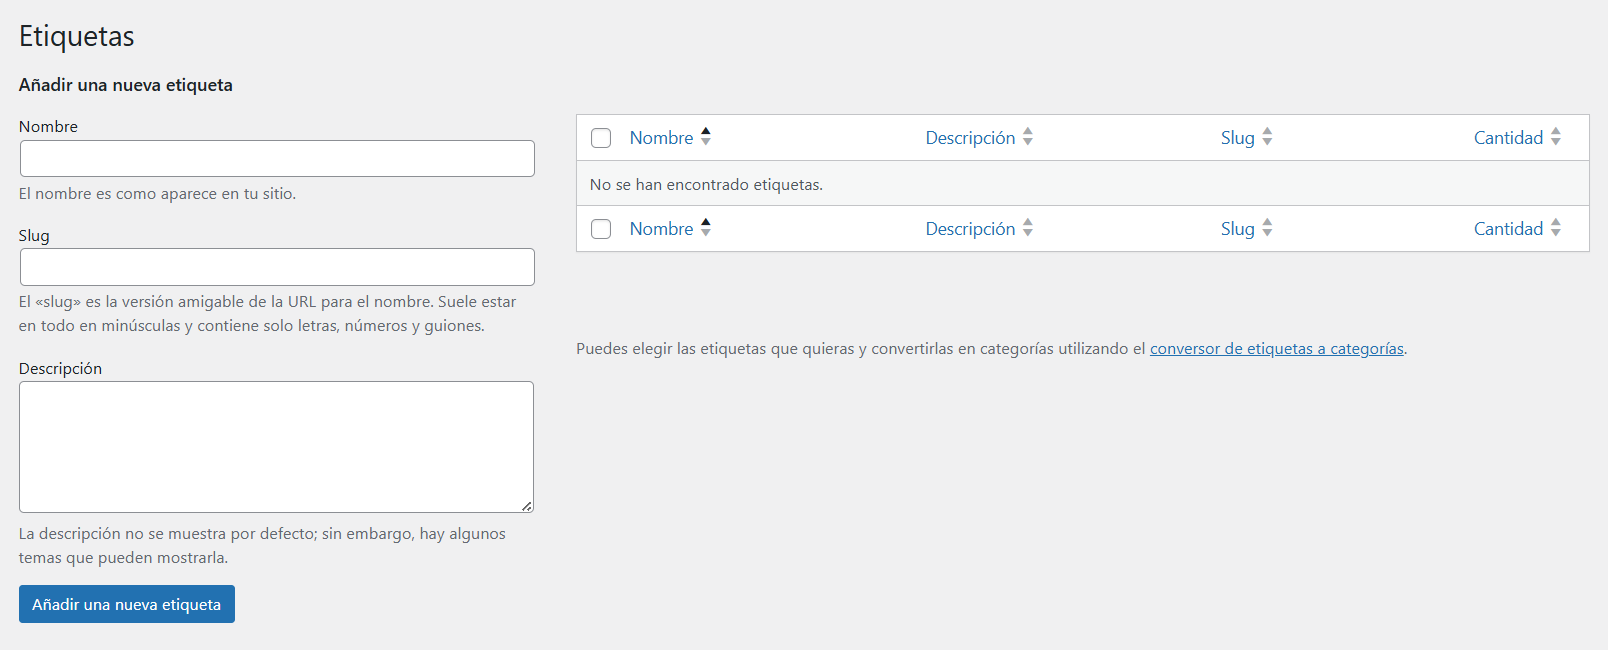This screenshot has width=1608, height=650.
Task: Sort by Slug in the table header
Action: 1237,138
